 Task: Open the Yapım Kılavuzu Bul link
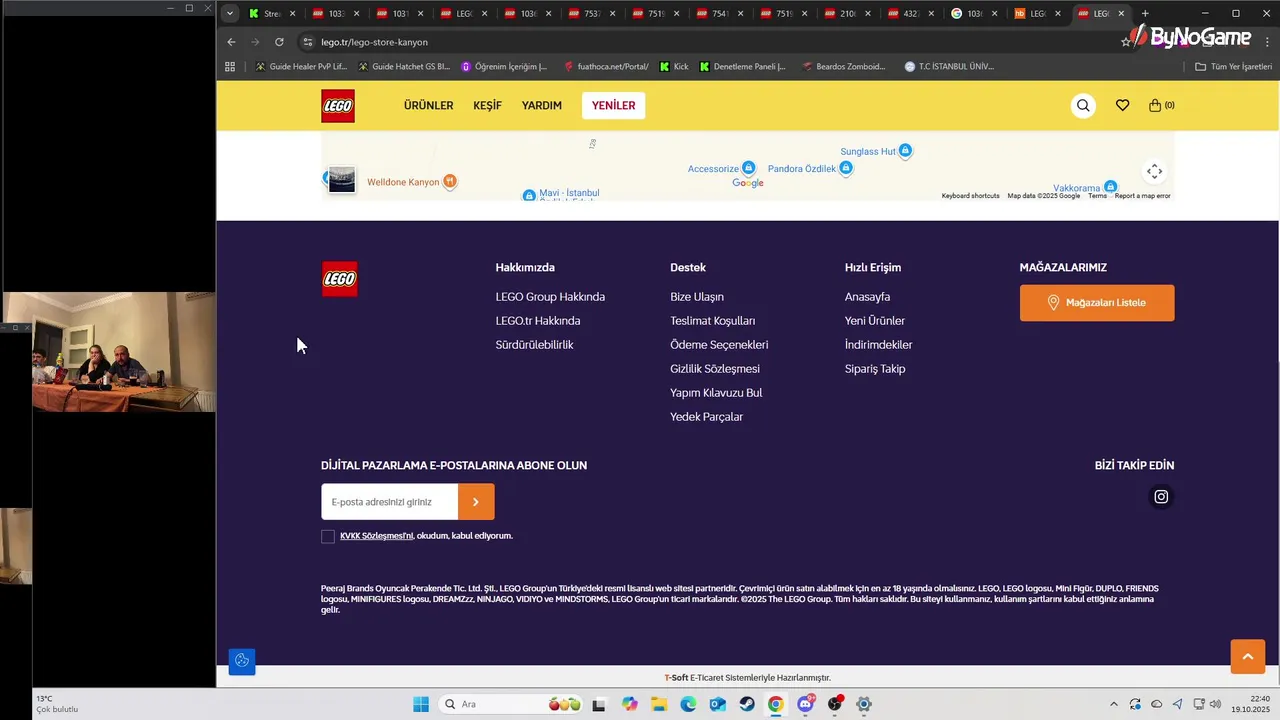click(716, 393)
